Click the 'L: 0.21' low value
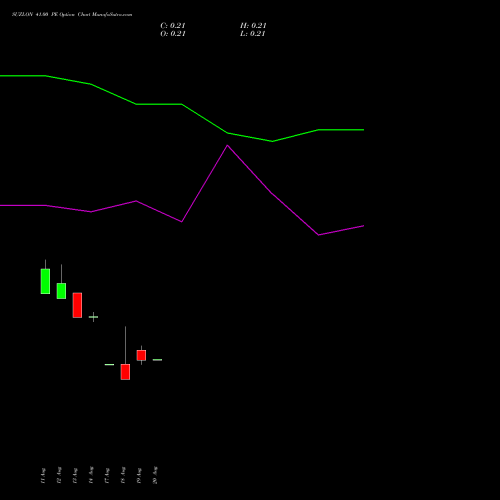The width and height of the screenshot is (500, 500). click(253, 34)
